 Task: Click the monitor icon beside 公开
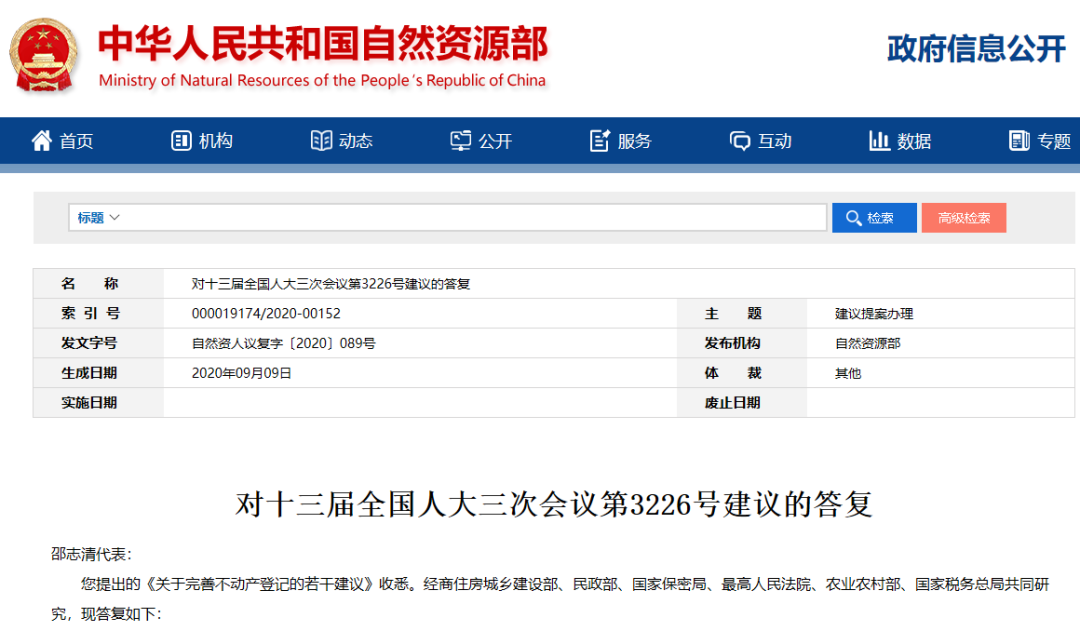coord(461,141)
